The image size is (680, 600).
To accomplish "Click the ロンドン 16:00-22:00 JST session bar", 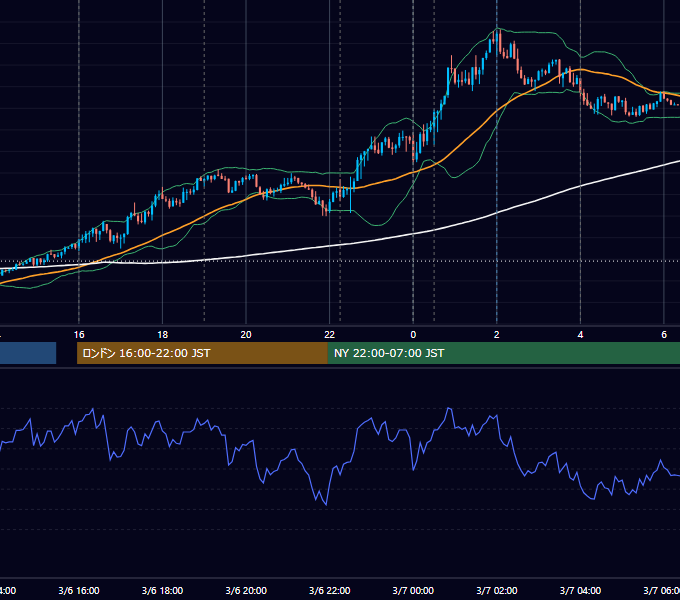I will click(x=202, y=353).
